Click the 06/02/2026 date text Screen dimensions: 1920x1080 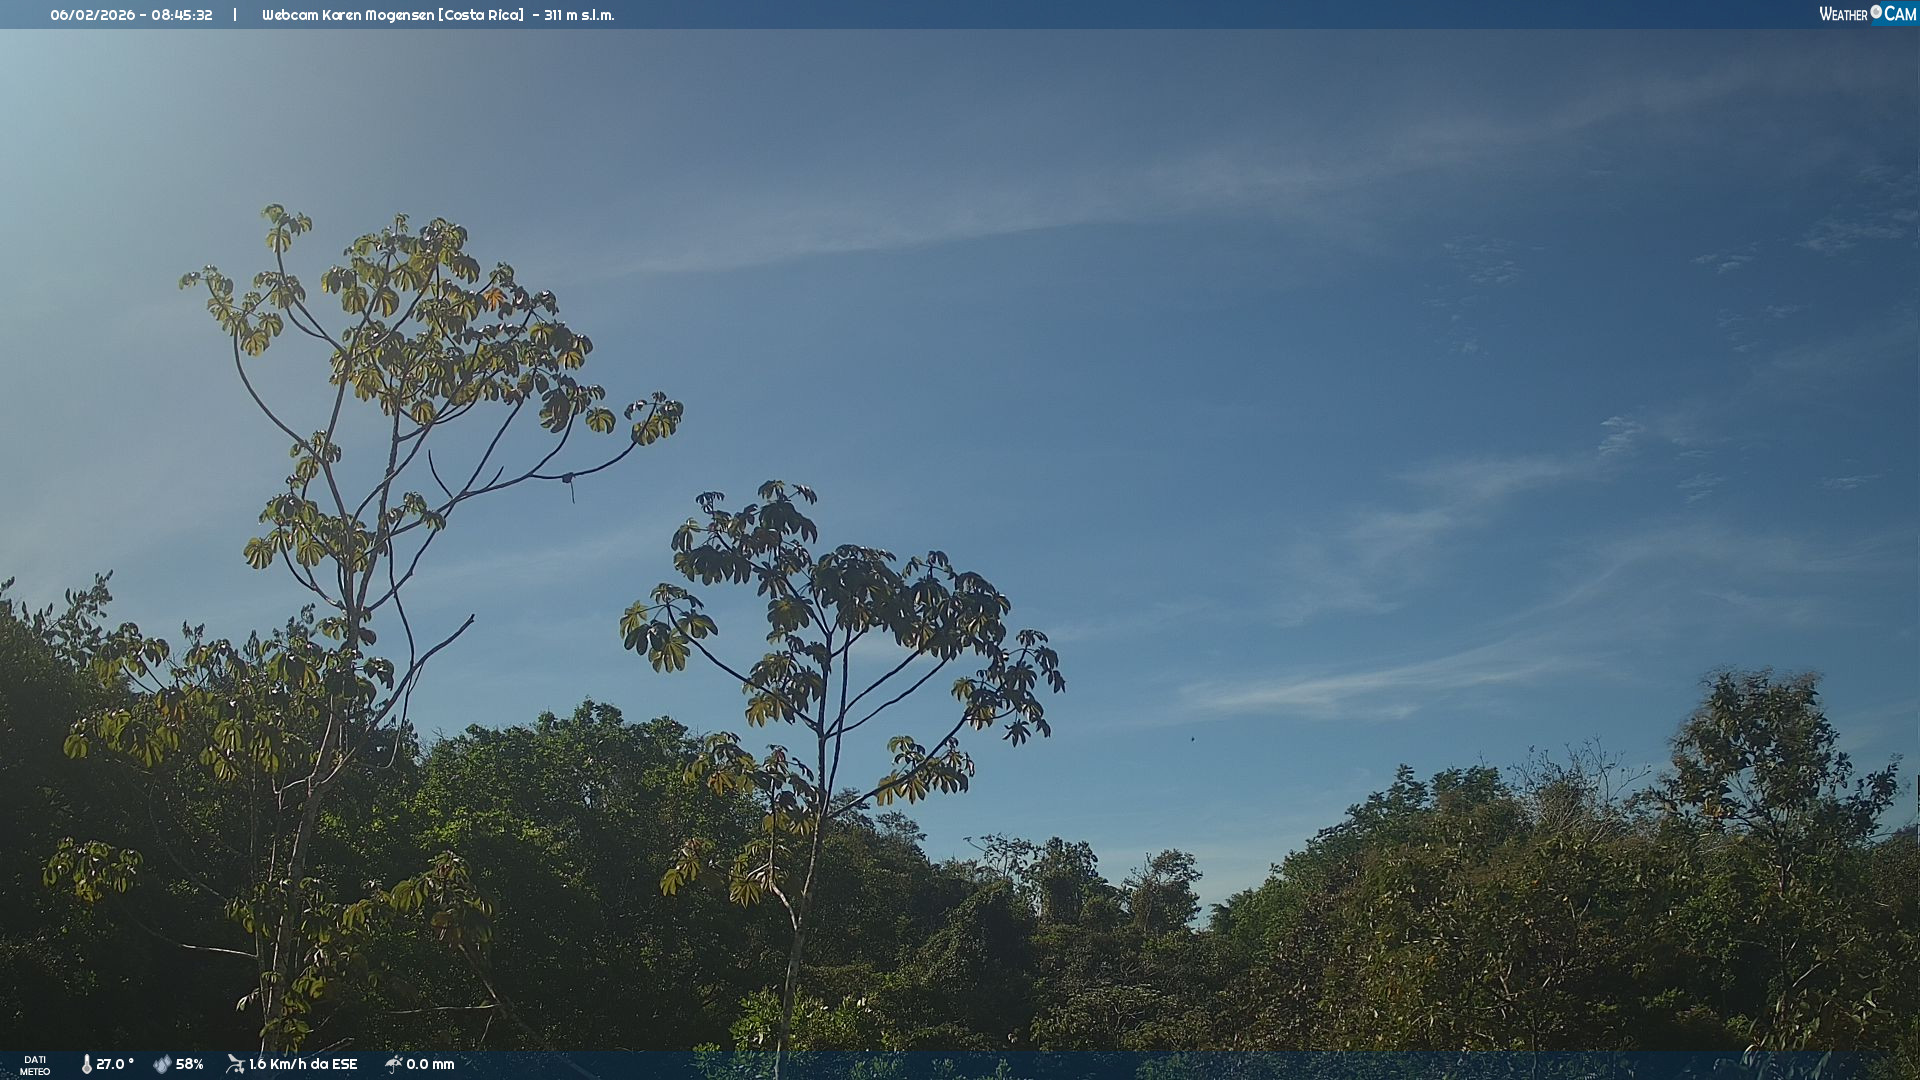coord(93,15)
